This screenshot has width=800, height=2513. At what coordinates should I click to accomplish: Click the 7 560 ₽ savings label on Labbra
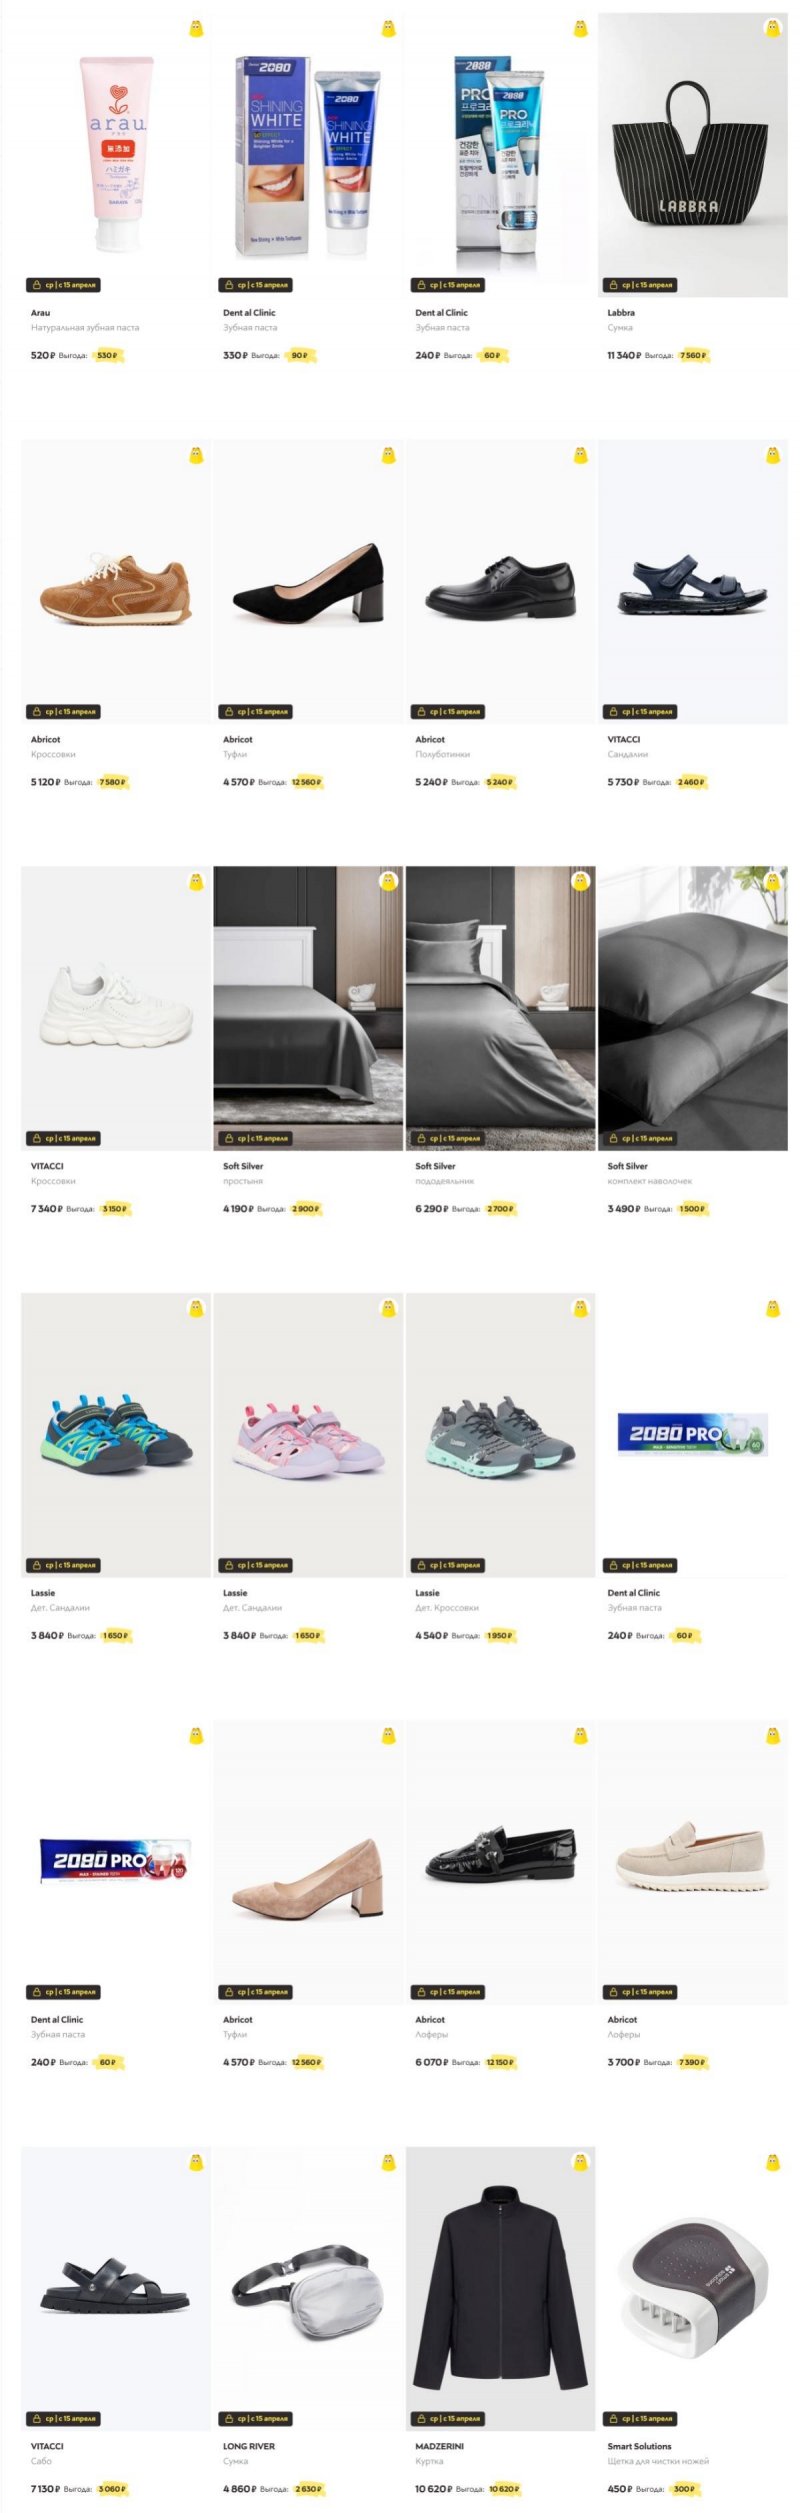(x=693, y=355)
